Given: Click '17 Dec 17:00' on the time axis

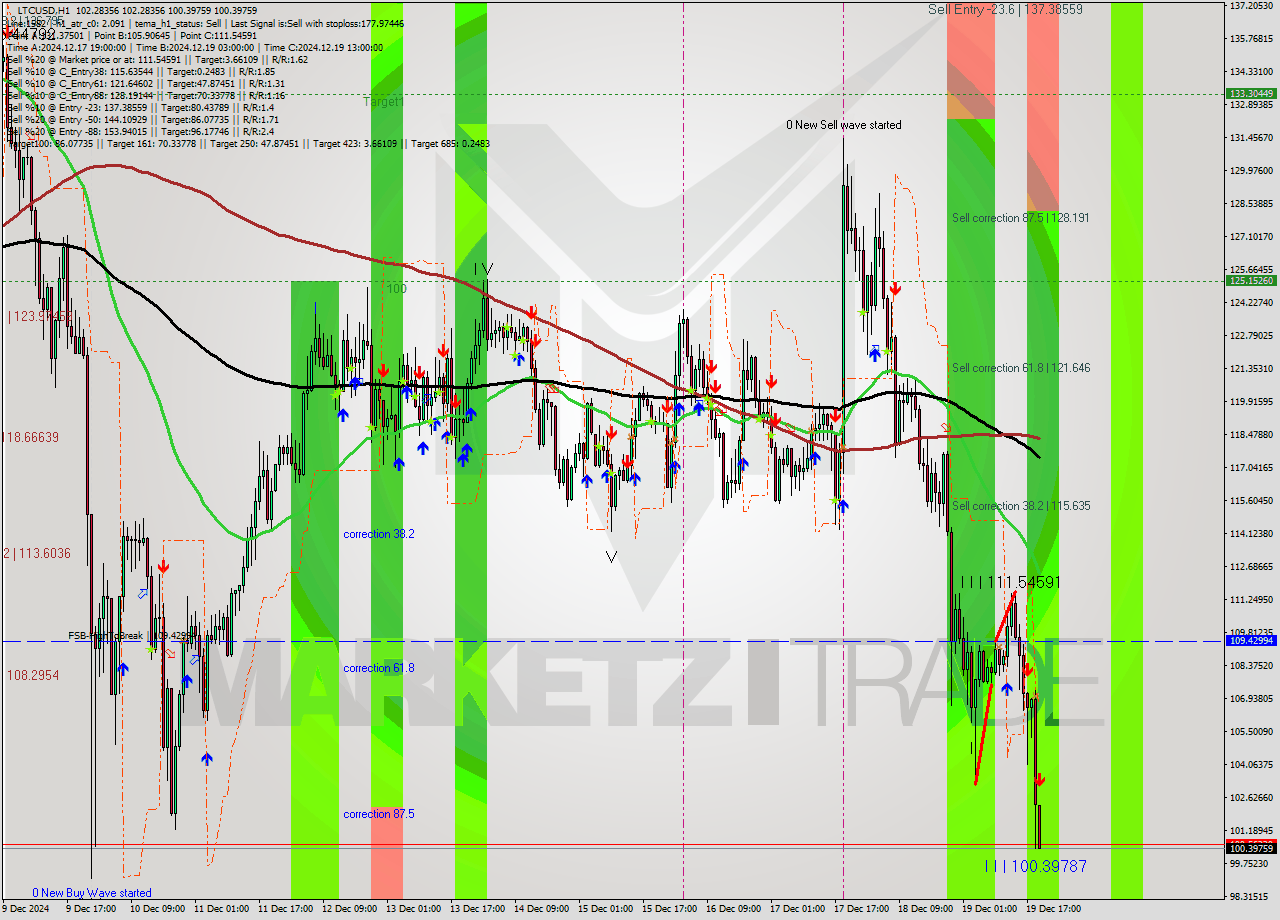Looking at the screenshot, I should [861, 909].
